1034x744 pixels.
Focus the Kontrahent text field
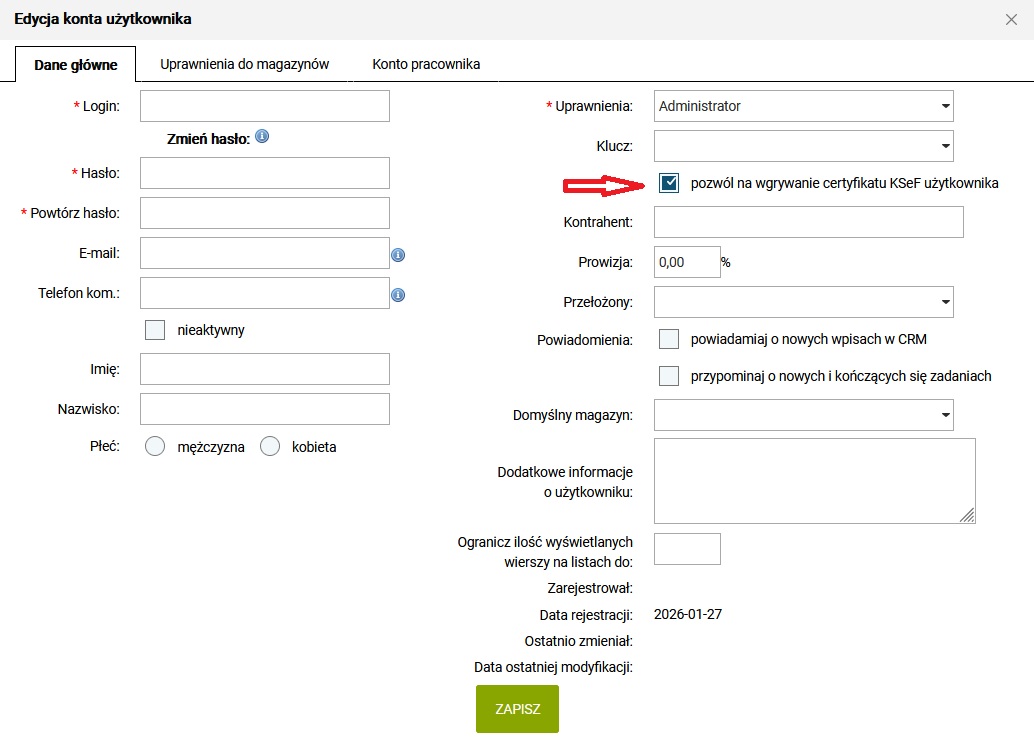click(808, 222)
